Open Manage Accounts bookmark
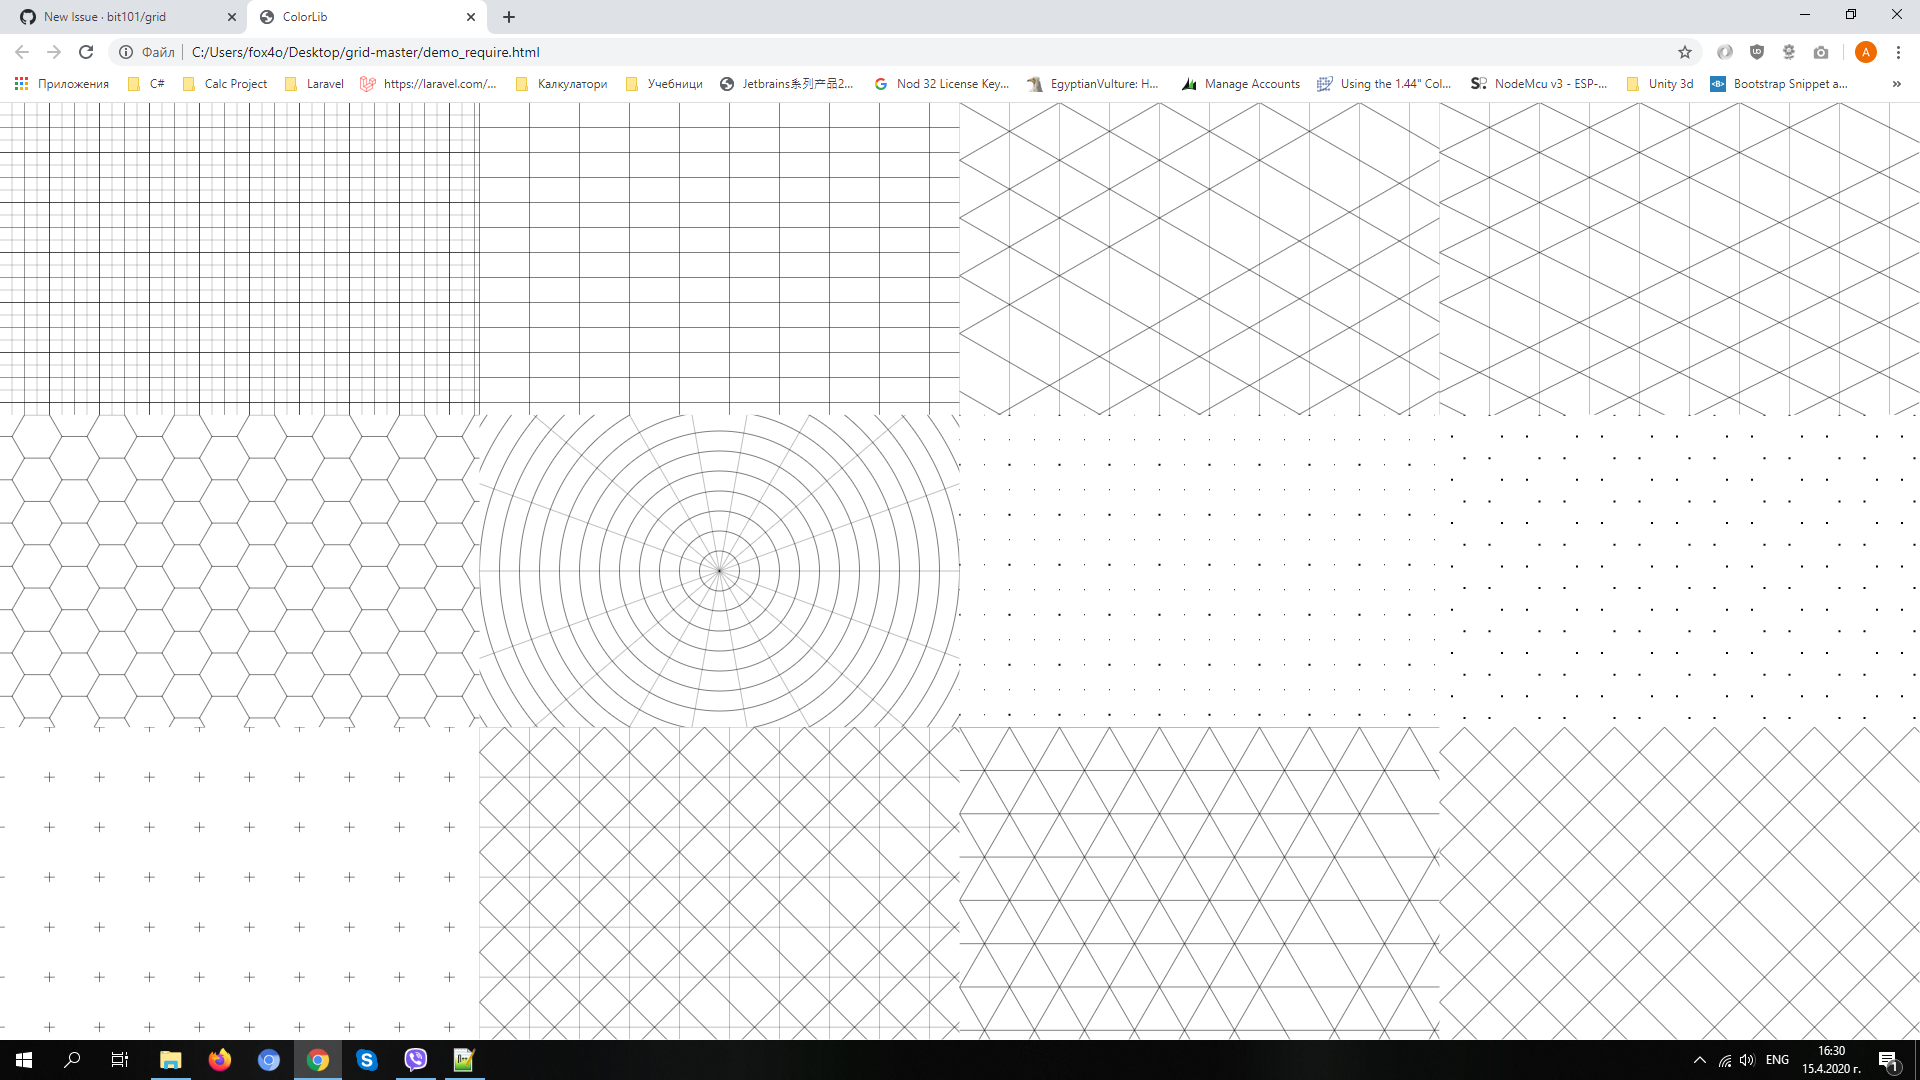Screen dimensions: 1920x1080 point(1241,84)
